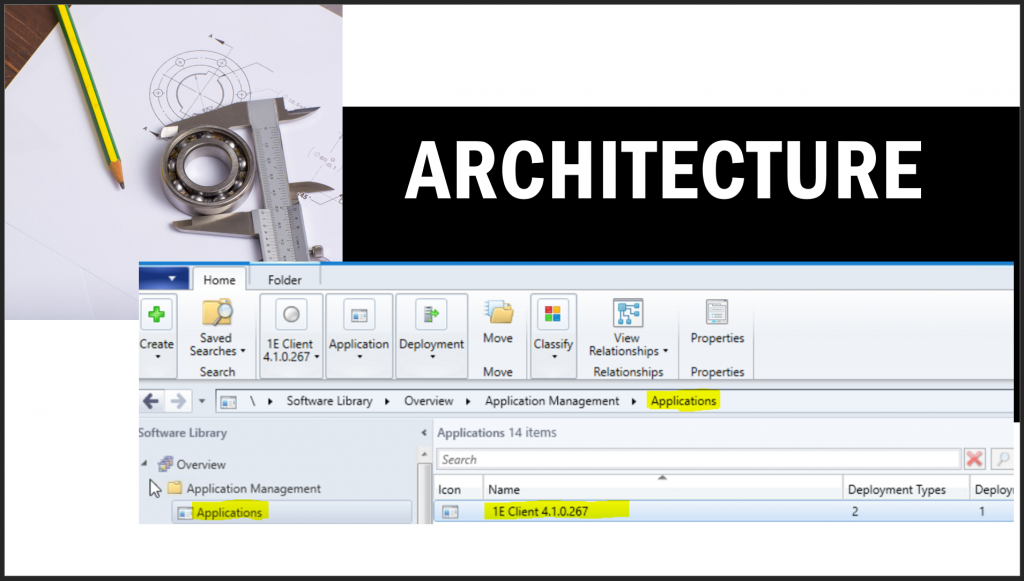
Task: Open Saved Searches folder icon
Action: 217,312
